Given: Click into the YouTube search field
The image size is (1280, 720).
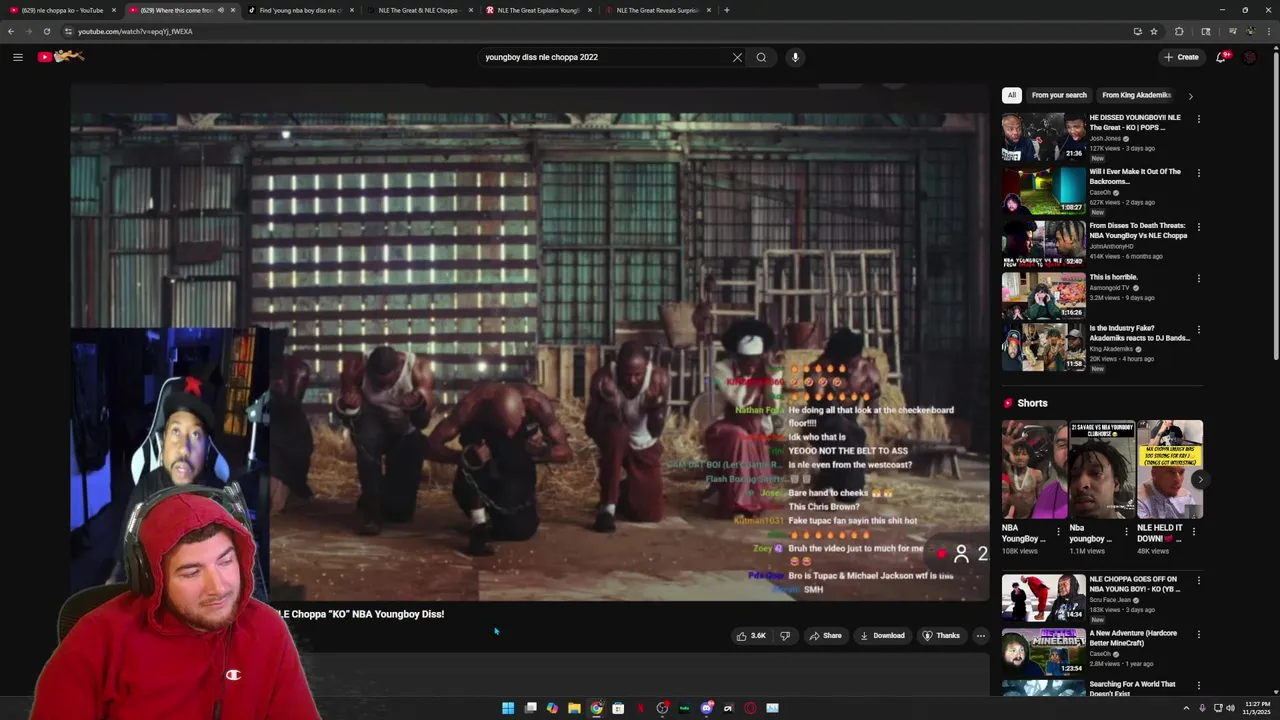Looking at the screenshot, I should [605, 57].
